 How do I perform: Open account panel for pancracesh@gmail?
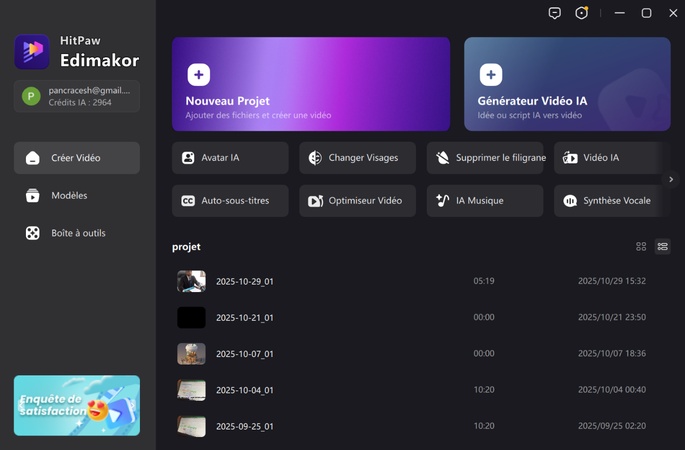click(77, 96)
